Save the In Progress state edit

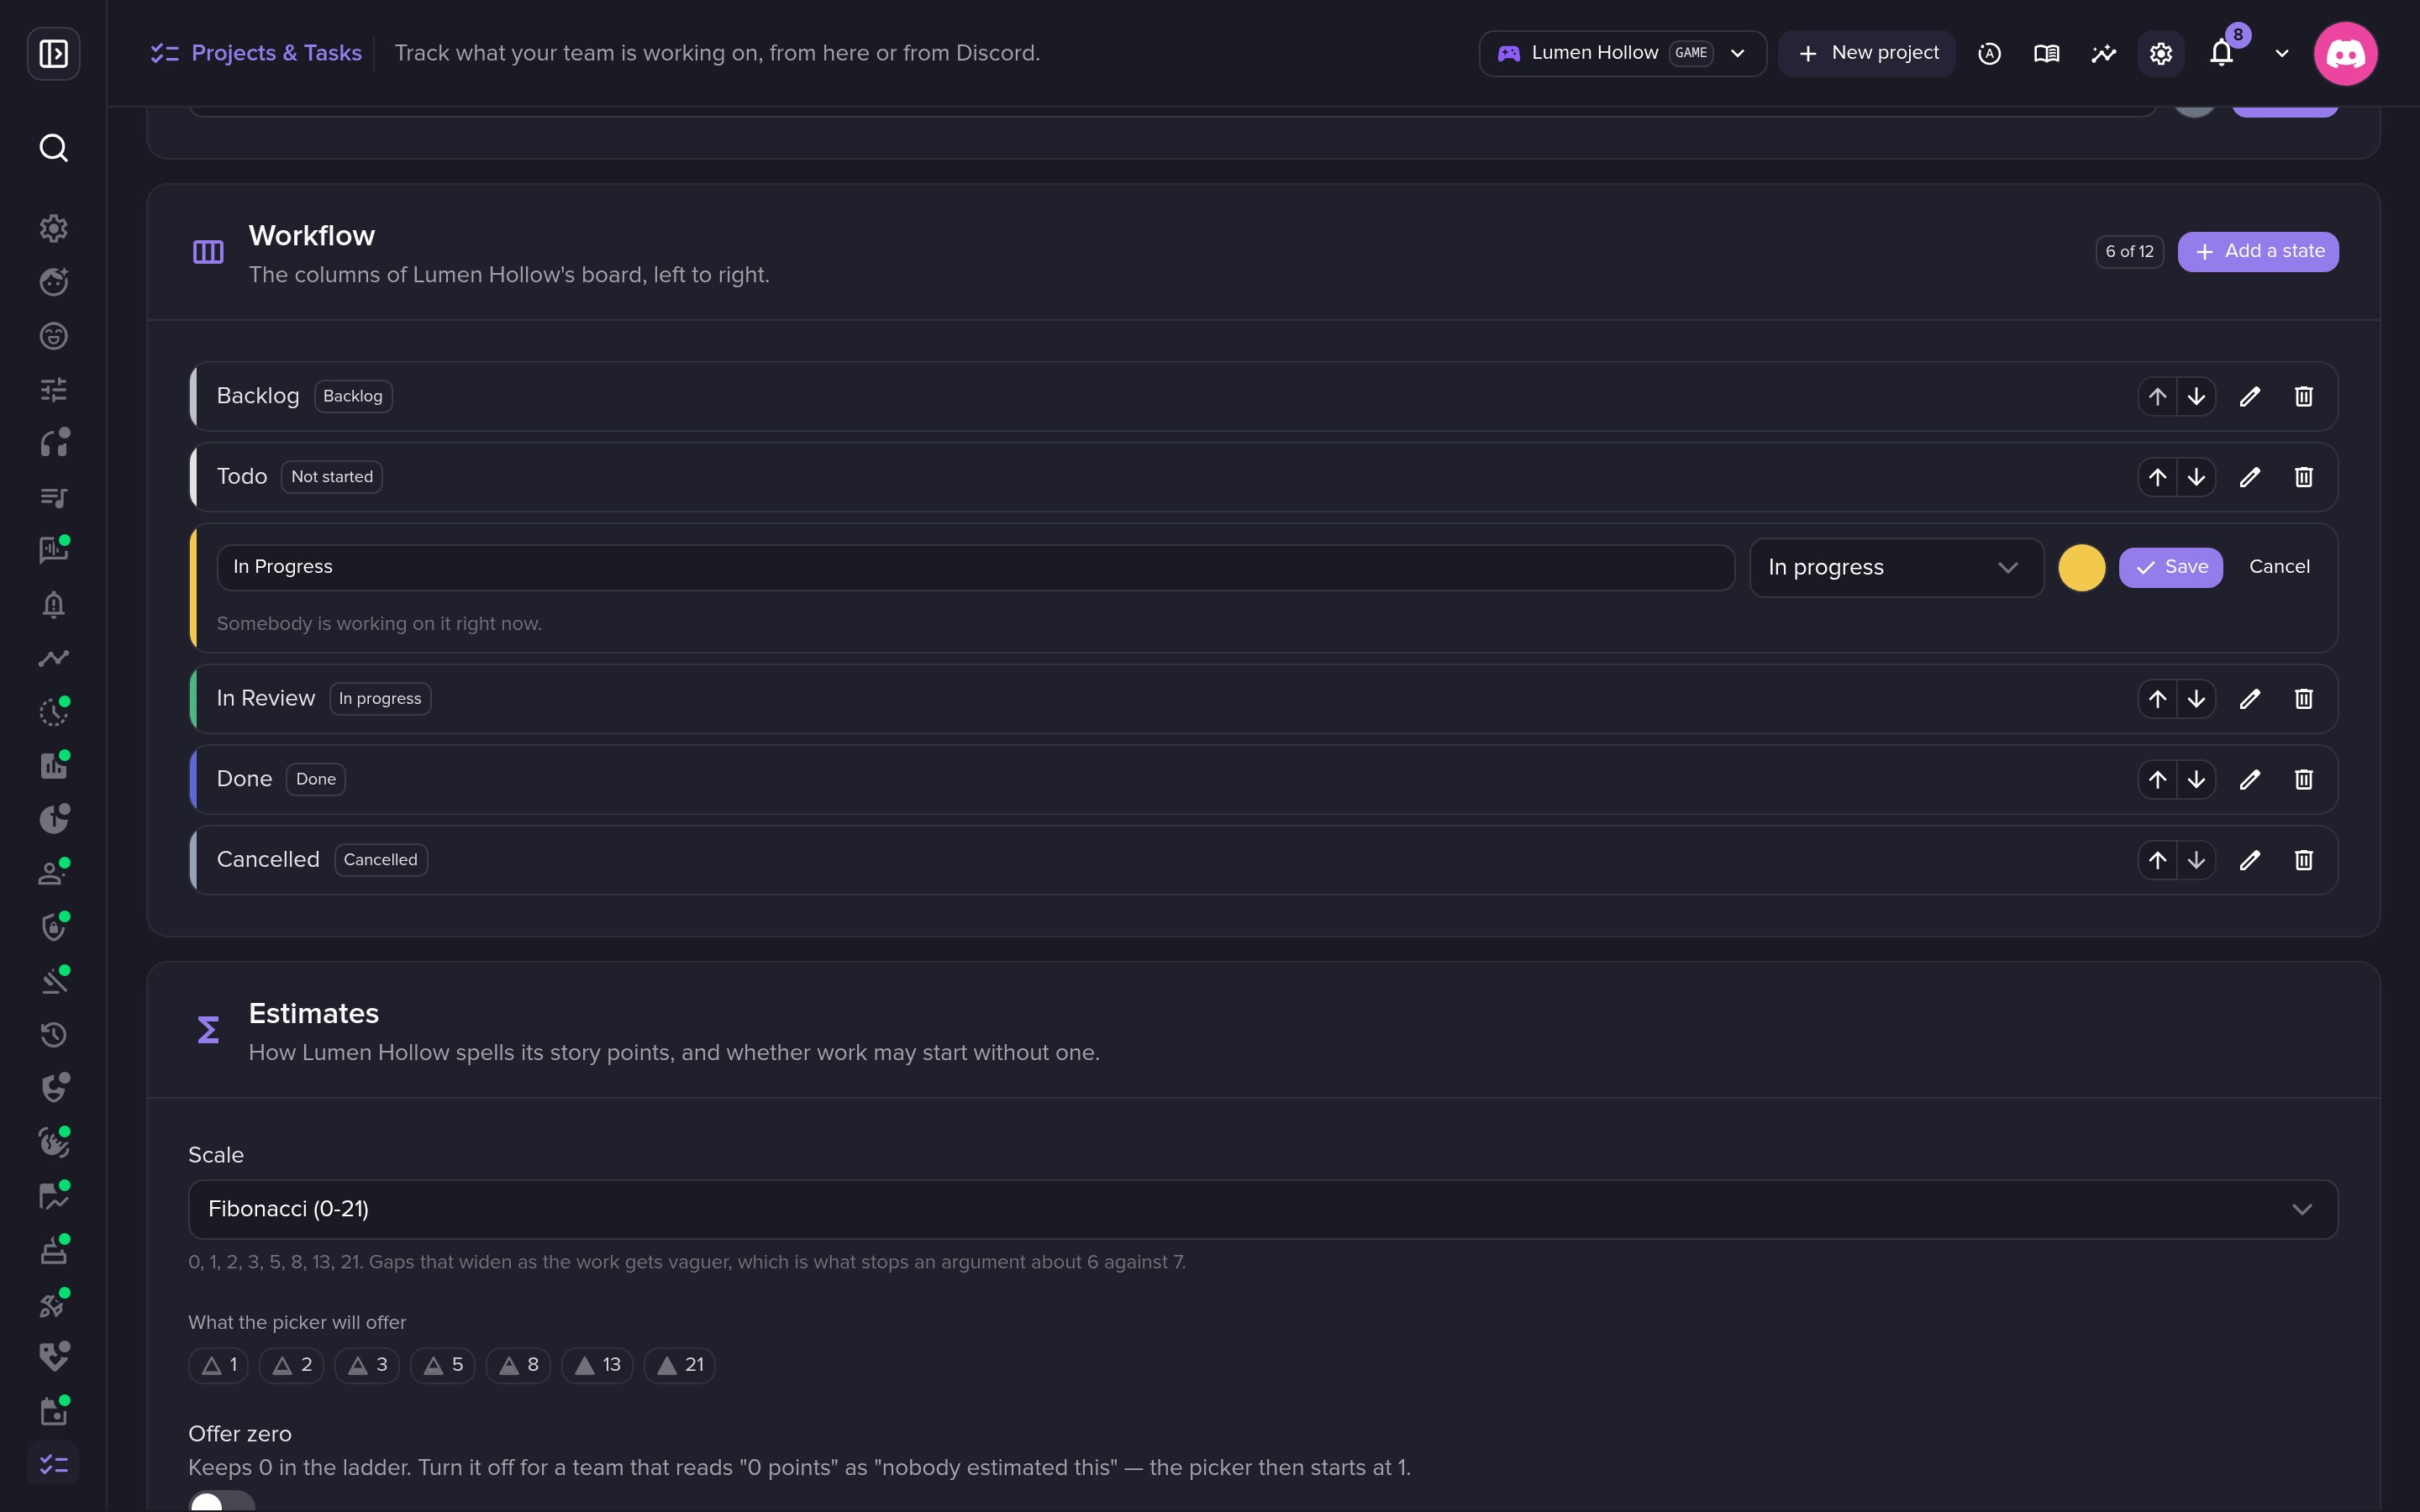(x=2171, y=567)
